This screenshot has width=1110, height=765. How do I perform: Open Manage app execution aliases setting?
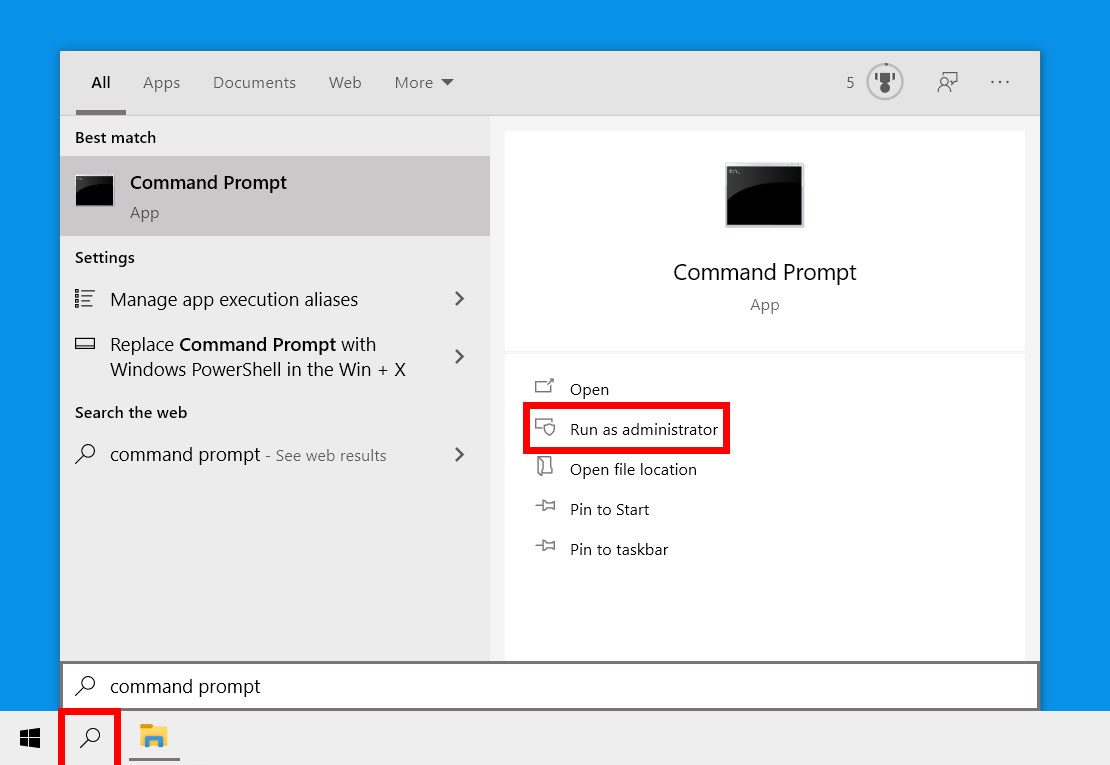(x=275, y=299)
